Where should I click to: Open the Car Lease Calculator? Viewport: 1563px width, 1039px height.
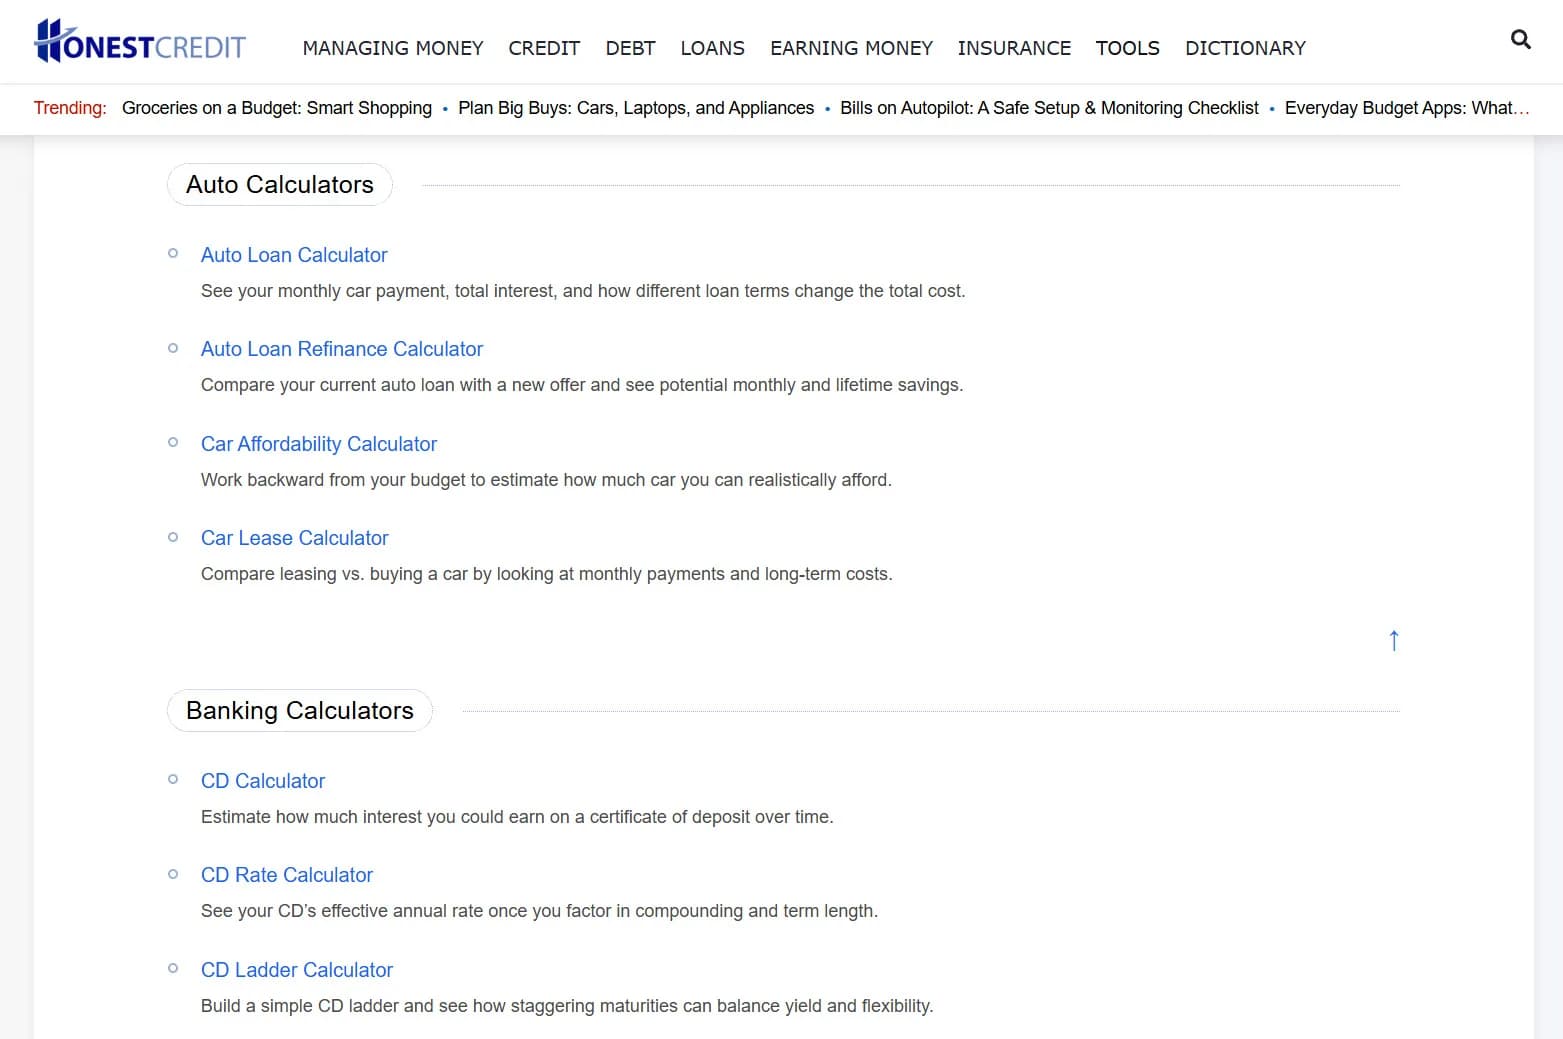pyautogui.click(x=294, y=538)
